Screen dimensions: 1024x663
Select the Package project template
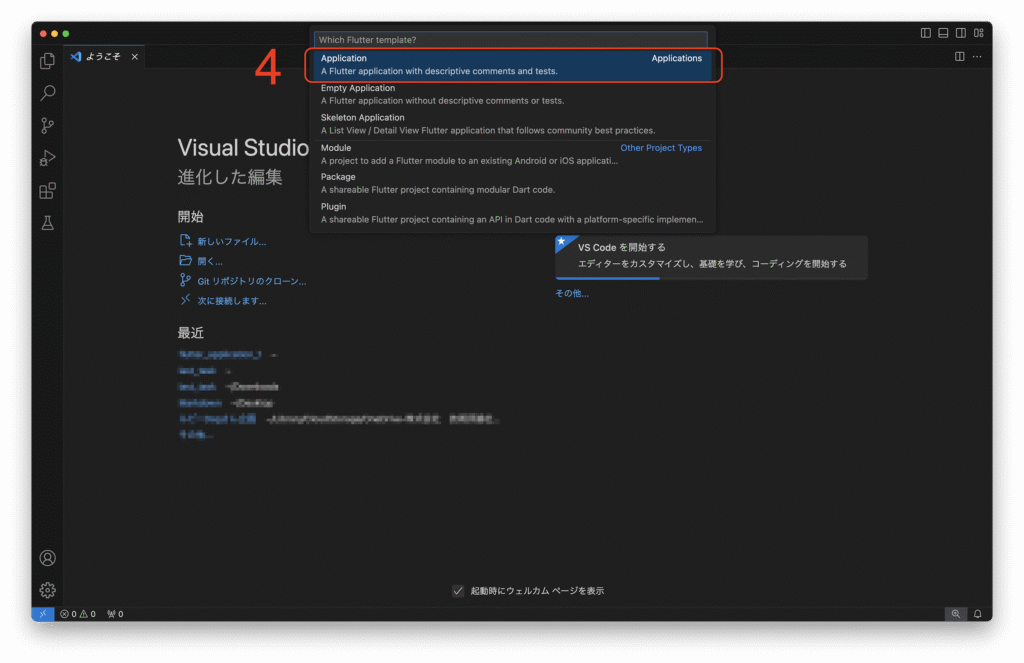[x=511, y=184]
